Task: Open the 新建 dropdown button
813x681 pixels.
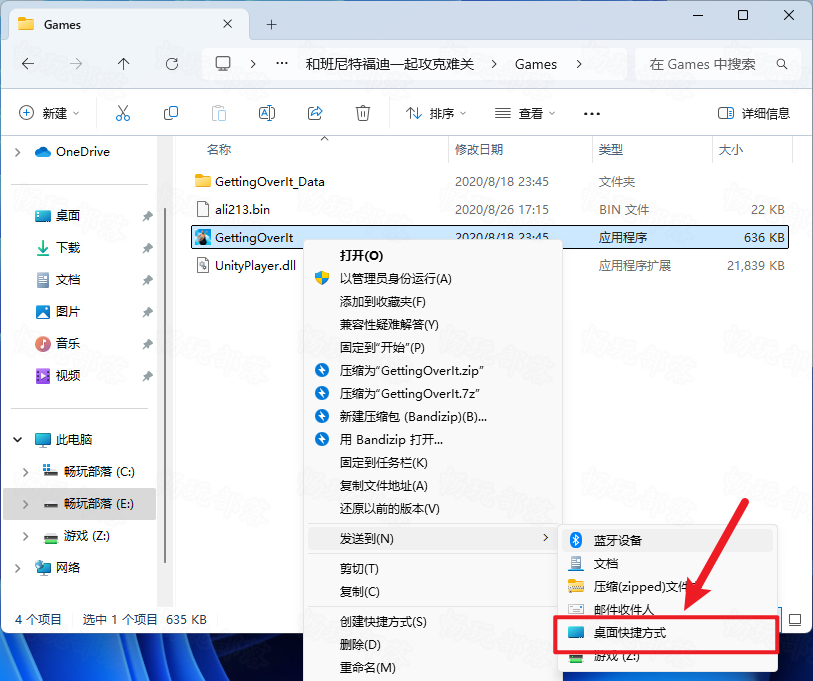Action: click(49, 113)
